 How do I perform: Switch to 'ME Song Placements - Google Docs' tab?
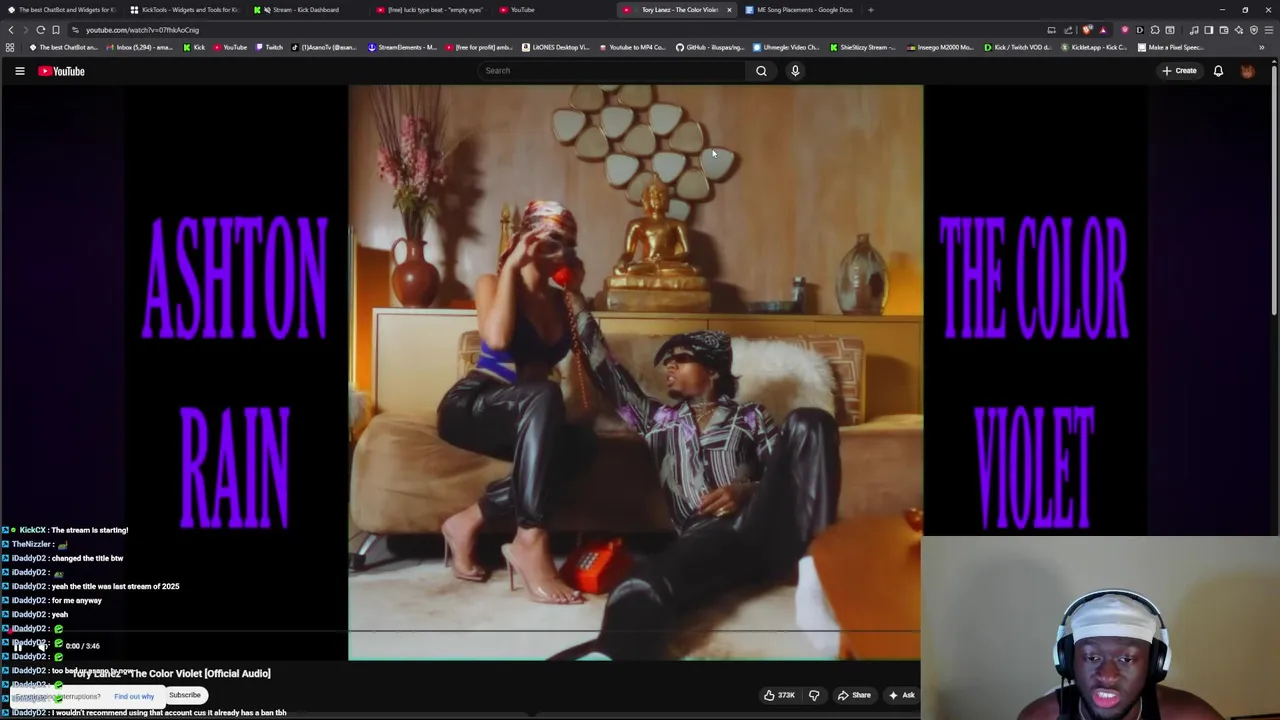[x=799, y=10]
